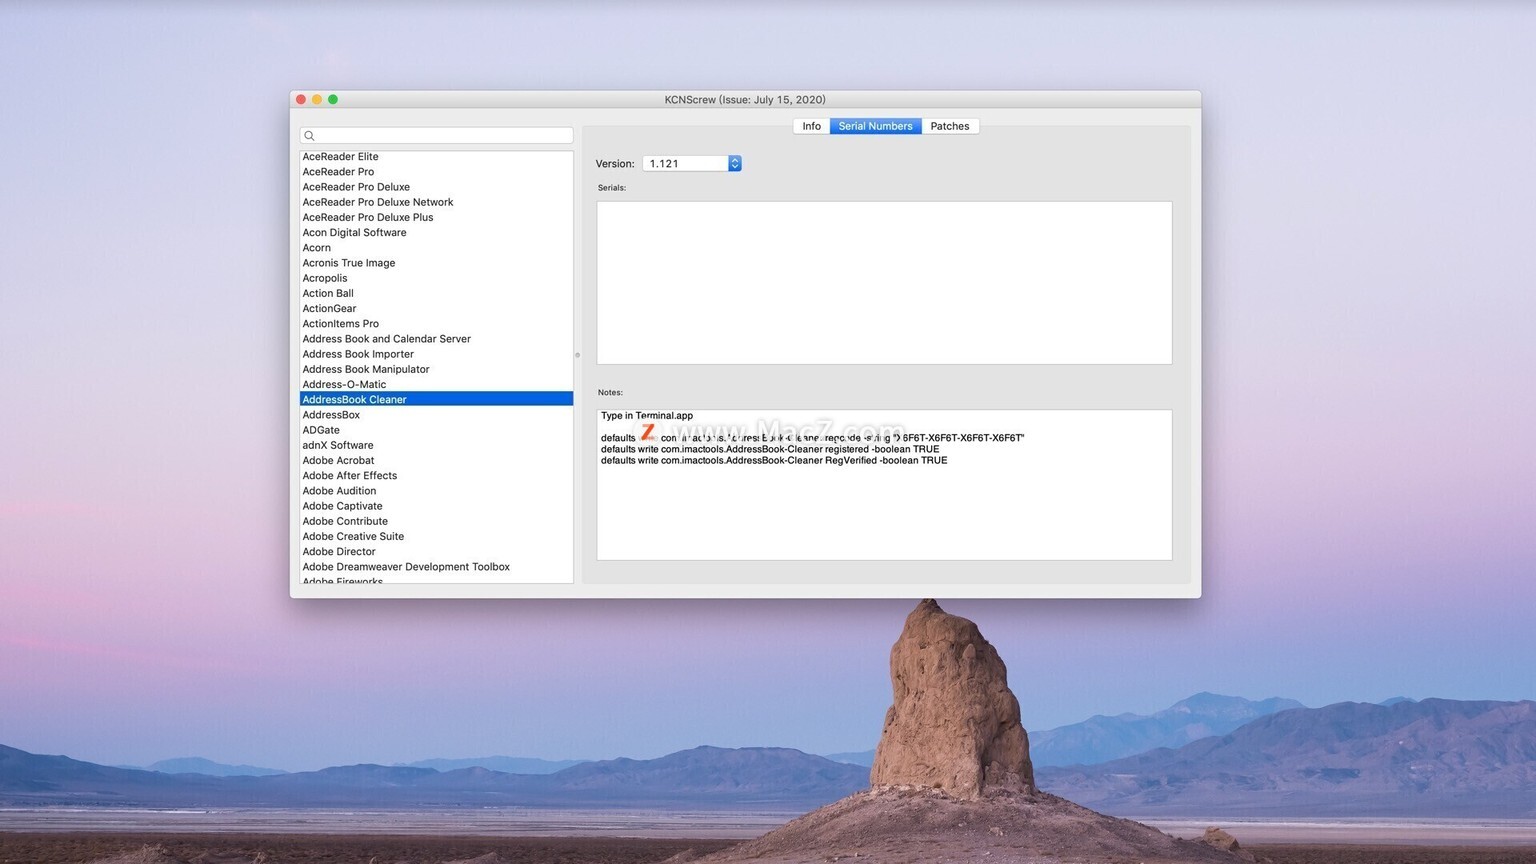
Task: Select Address Book Manipulator
Action: coord(436,369)
